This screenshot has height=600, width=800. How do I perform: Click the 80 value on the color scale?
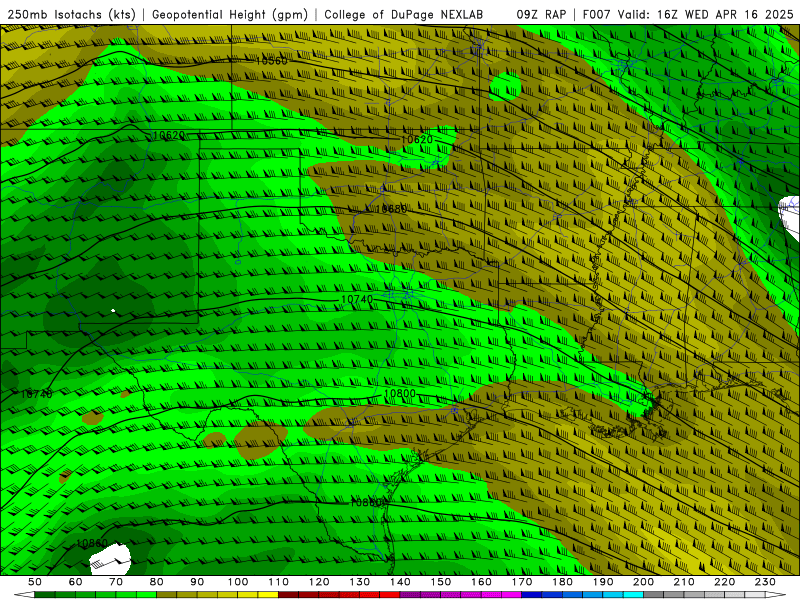coord(157,582)
